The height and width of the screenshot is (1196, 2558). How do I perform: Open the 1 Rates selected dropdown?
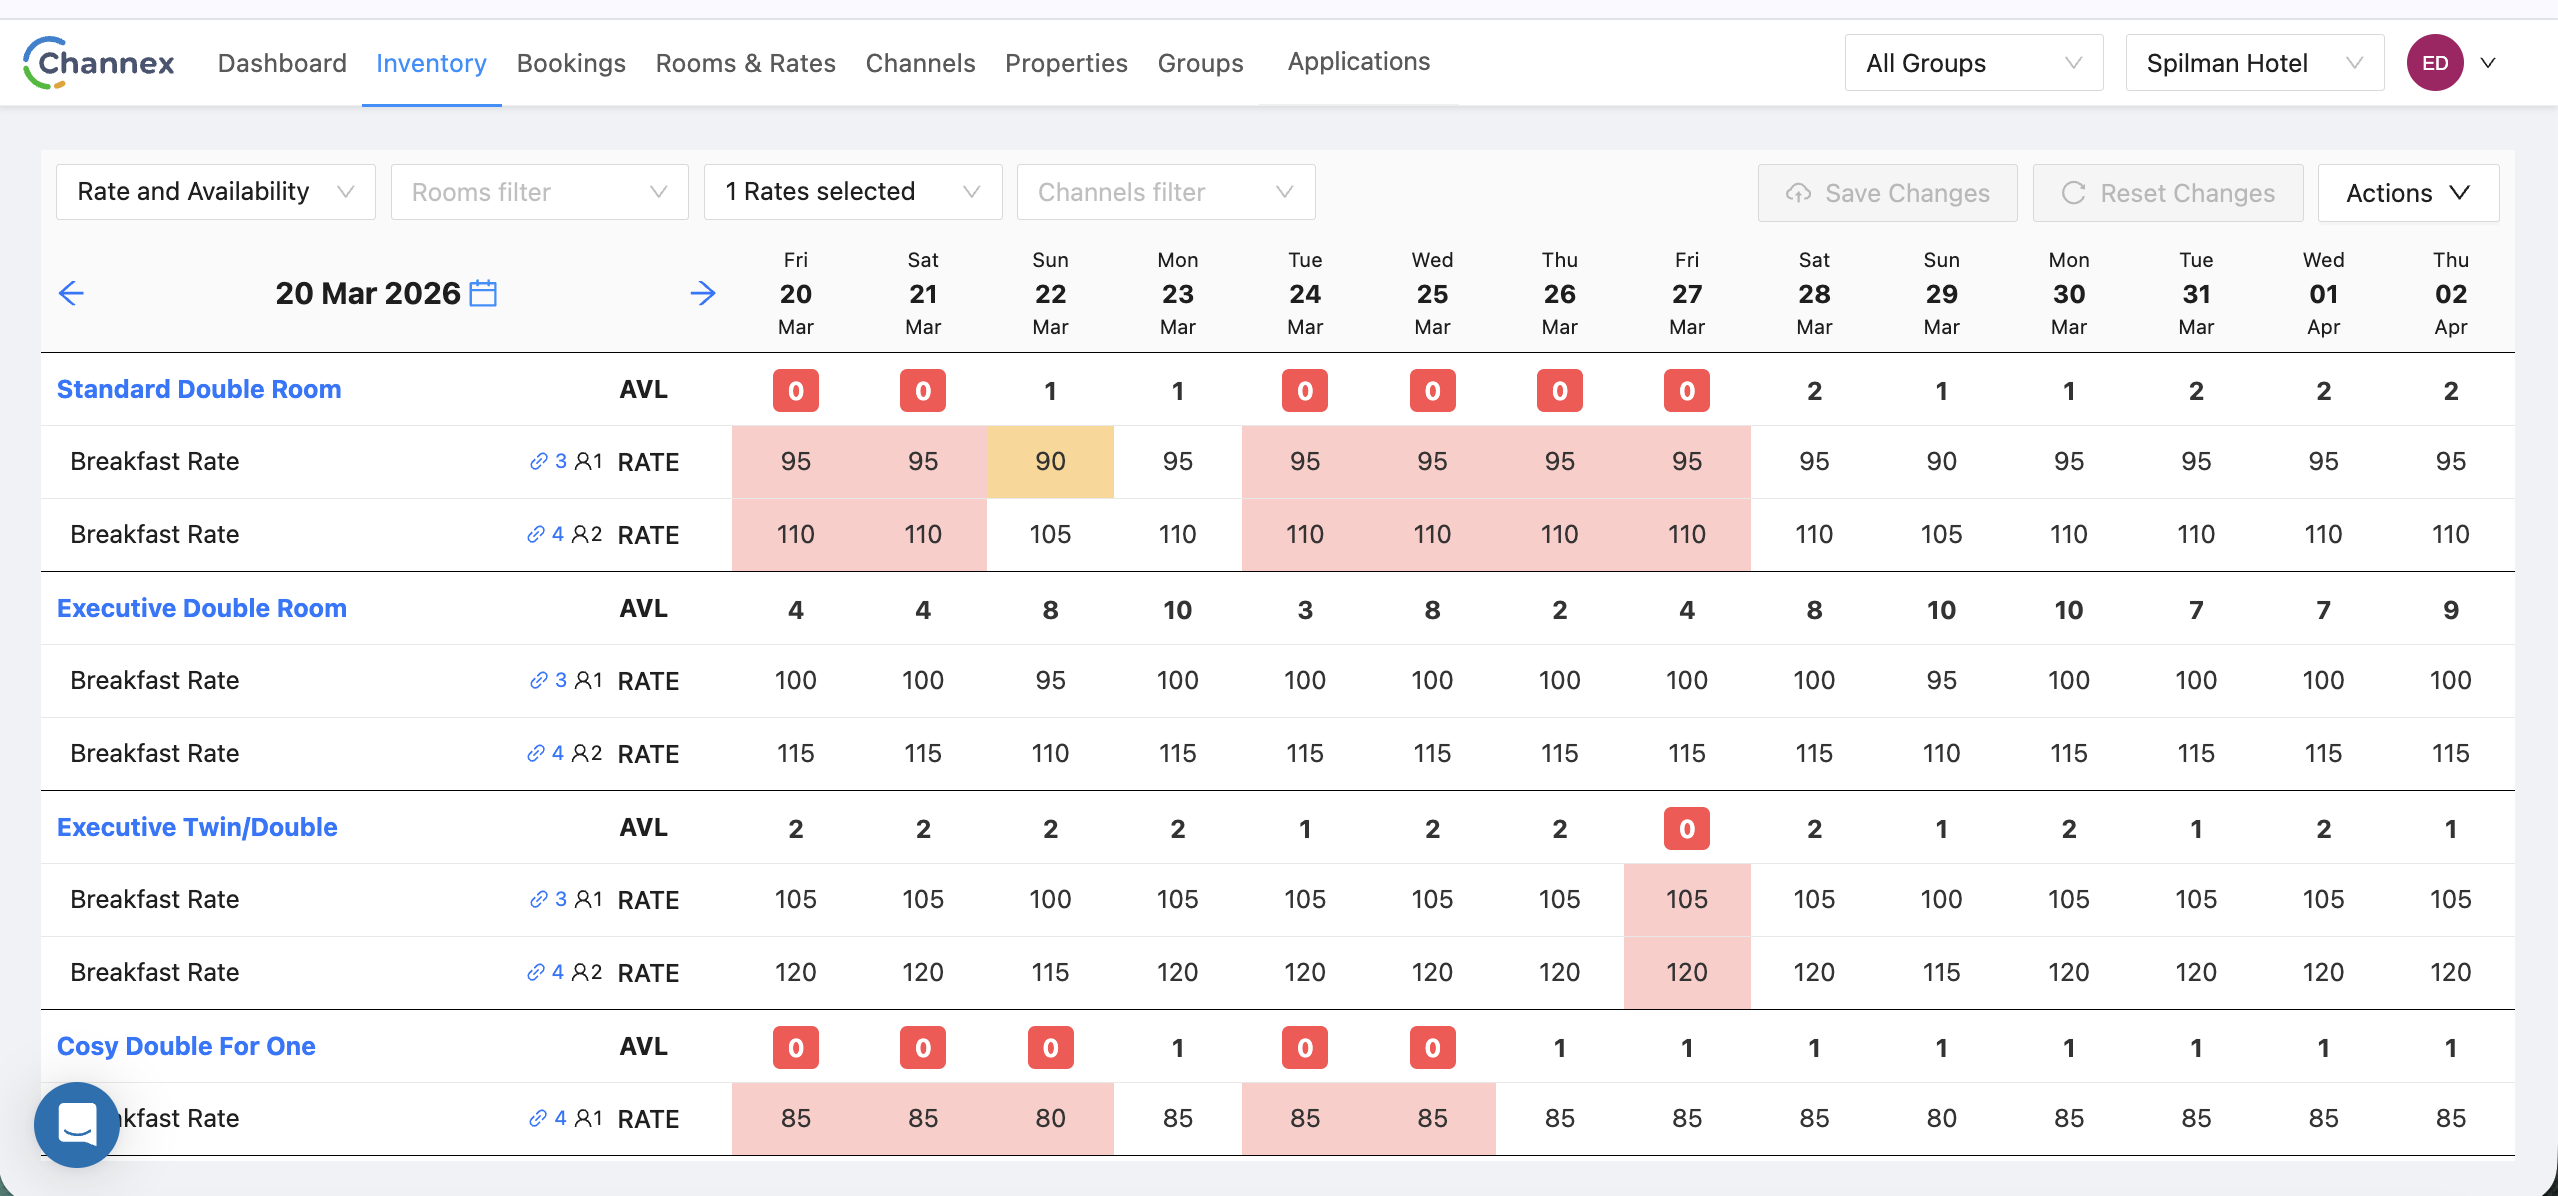pyautogui.click(x=853, y=192)
